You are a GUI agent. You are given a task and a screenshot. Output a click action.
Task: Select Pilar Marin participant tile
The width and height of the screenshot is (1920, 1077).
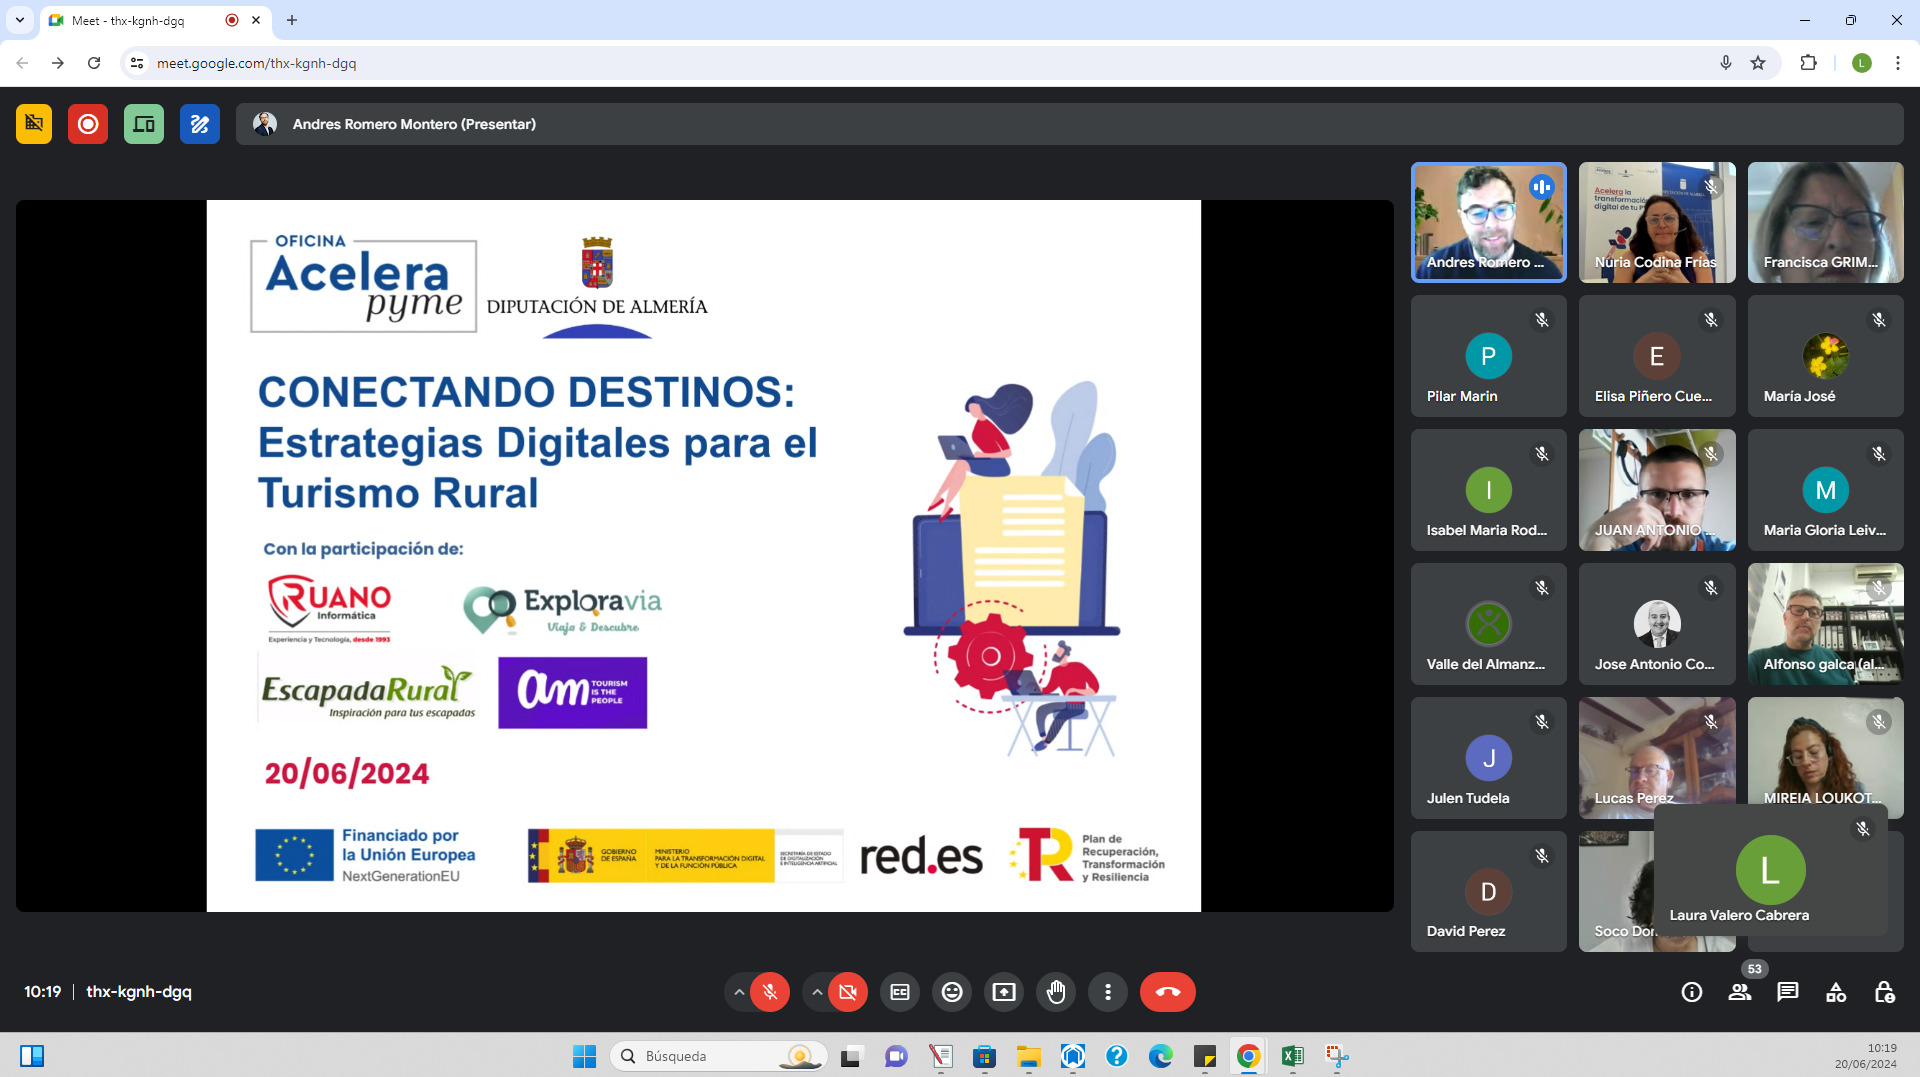click(1489, 356)
